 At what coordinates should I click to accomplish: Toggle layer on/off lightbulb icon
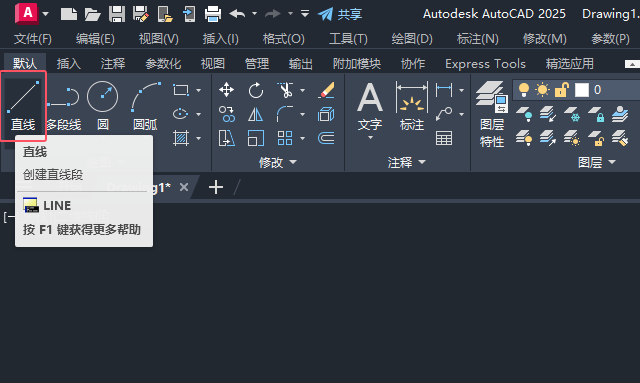pyautogui.click(x=523, y=89)
